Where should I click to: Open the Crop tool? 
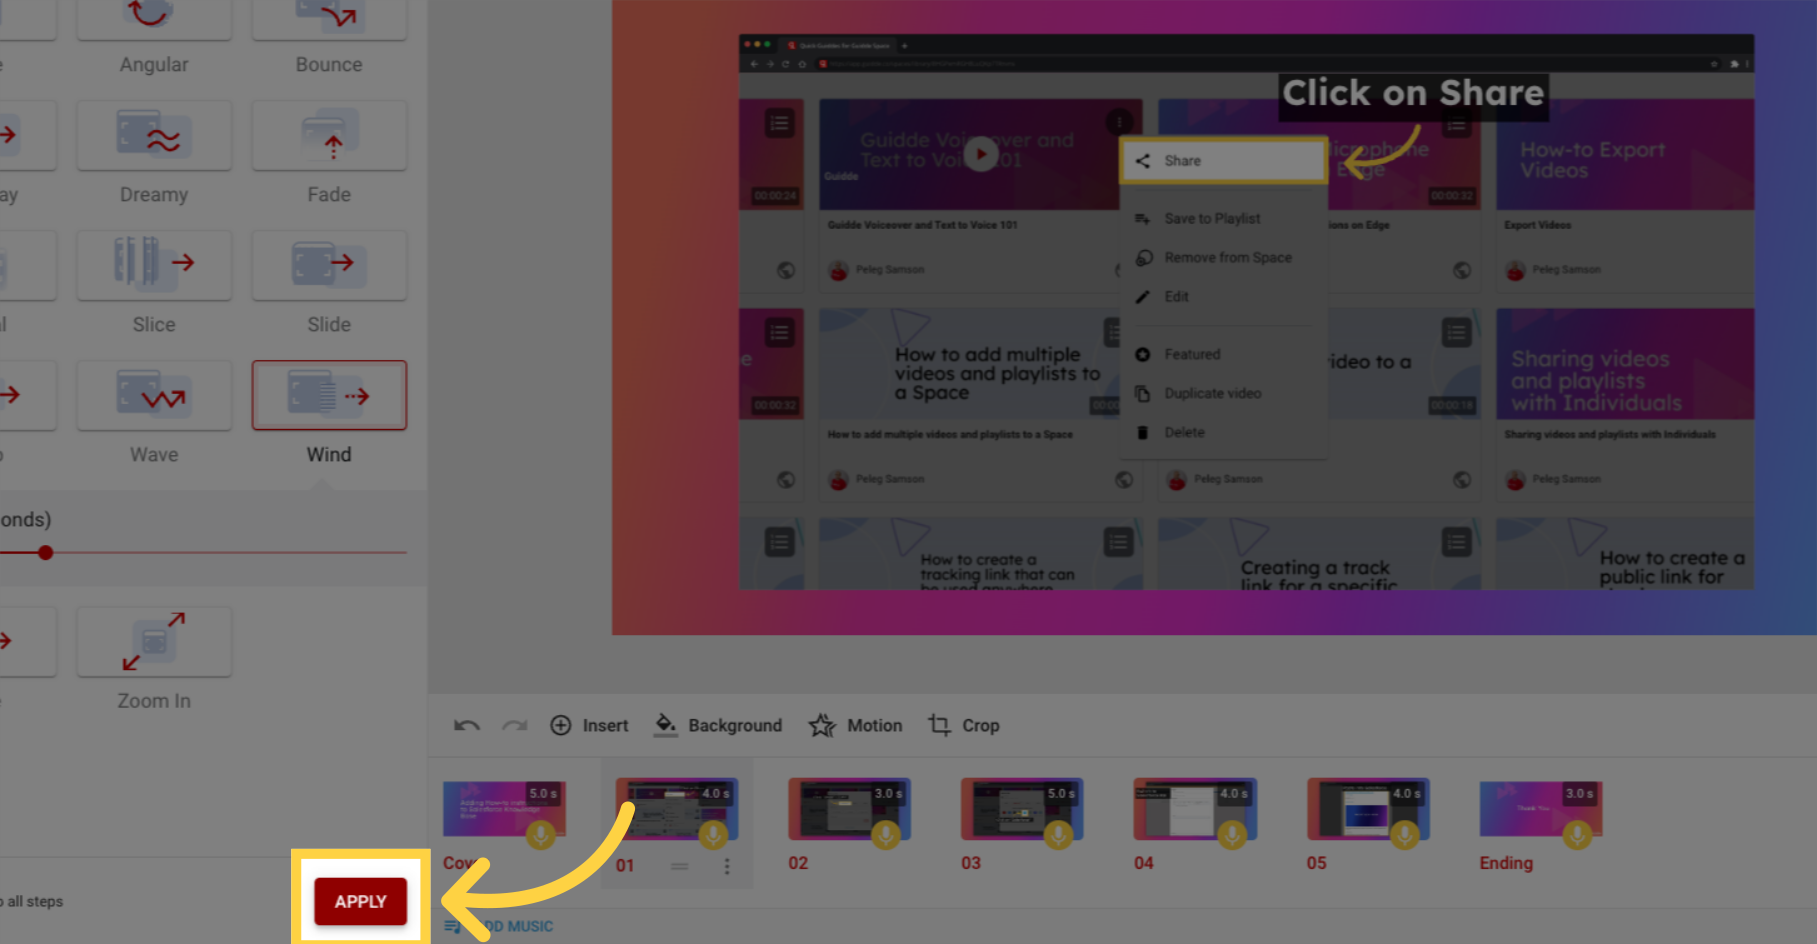(964, 726)
